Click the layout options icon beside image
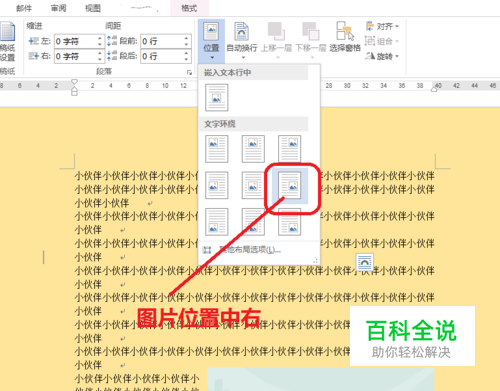Screen dimensions: 500x391 pyautogui.click(x=364, y=262)
